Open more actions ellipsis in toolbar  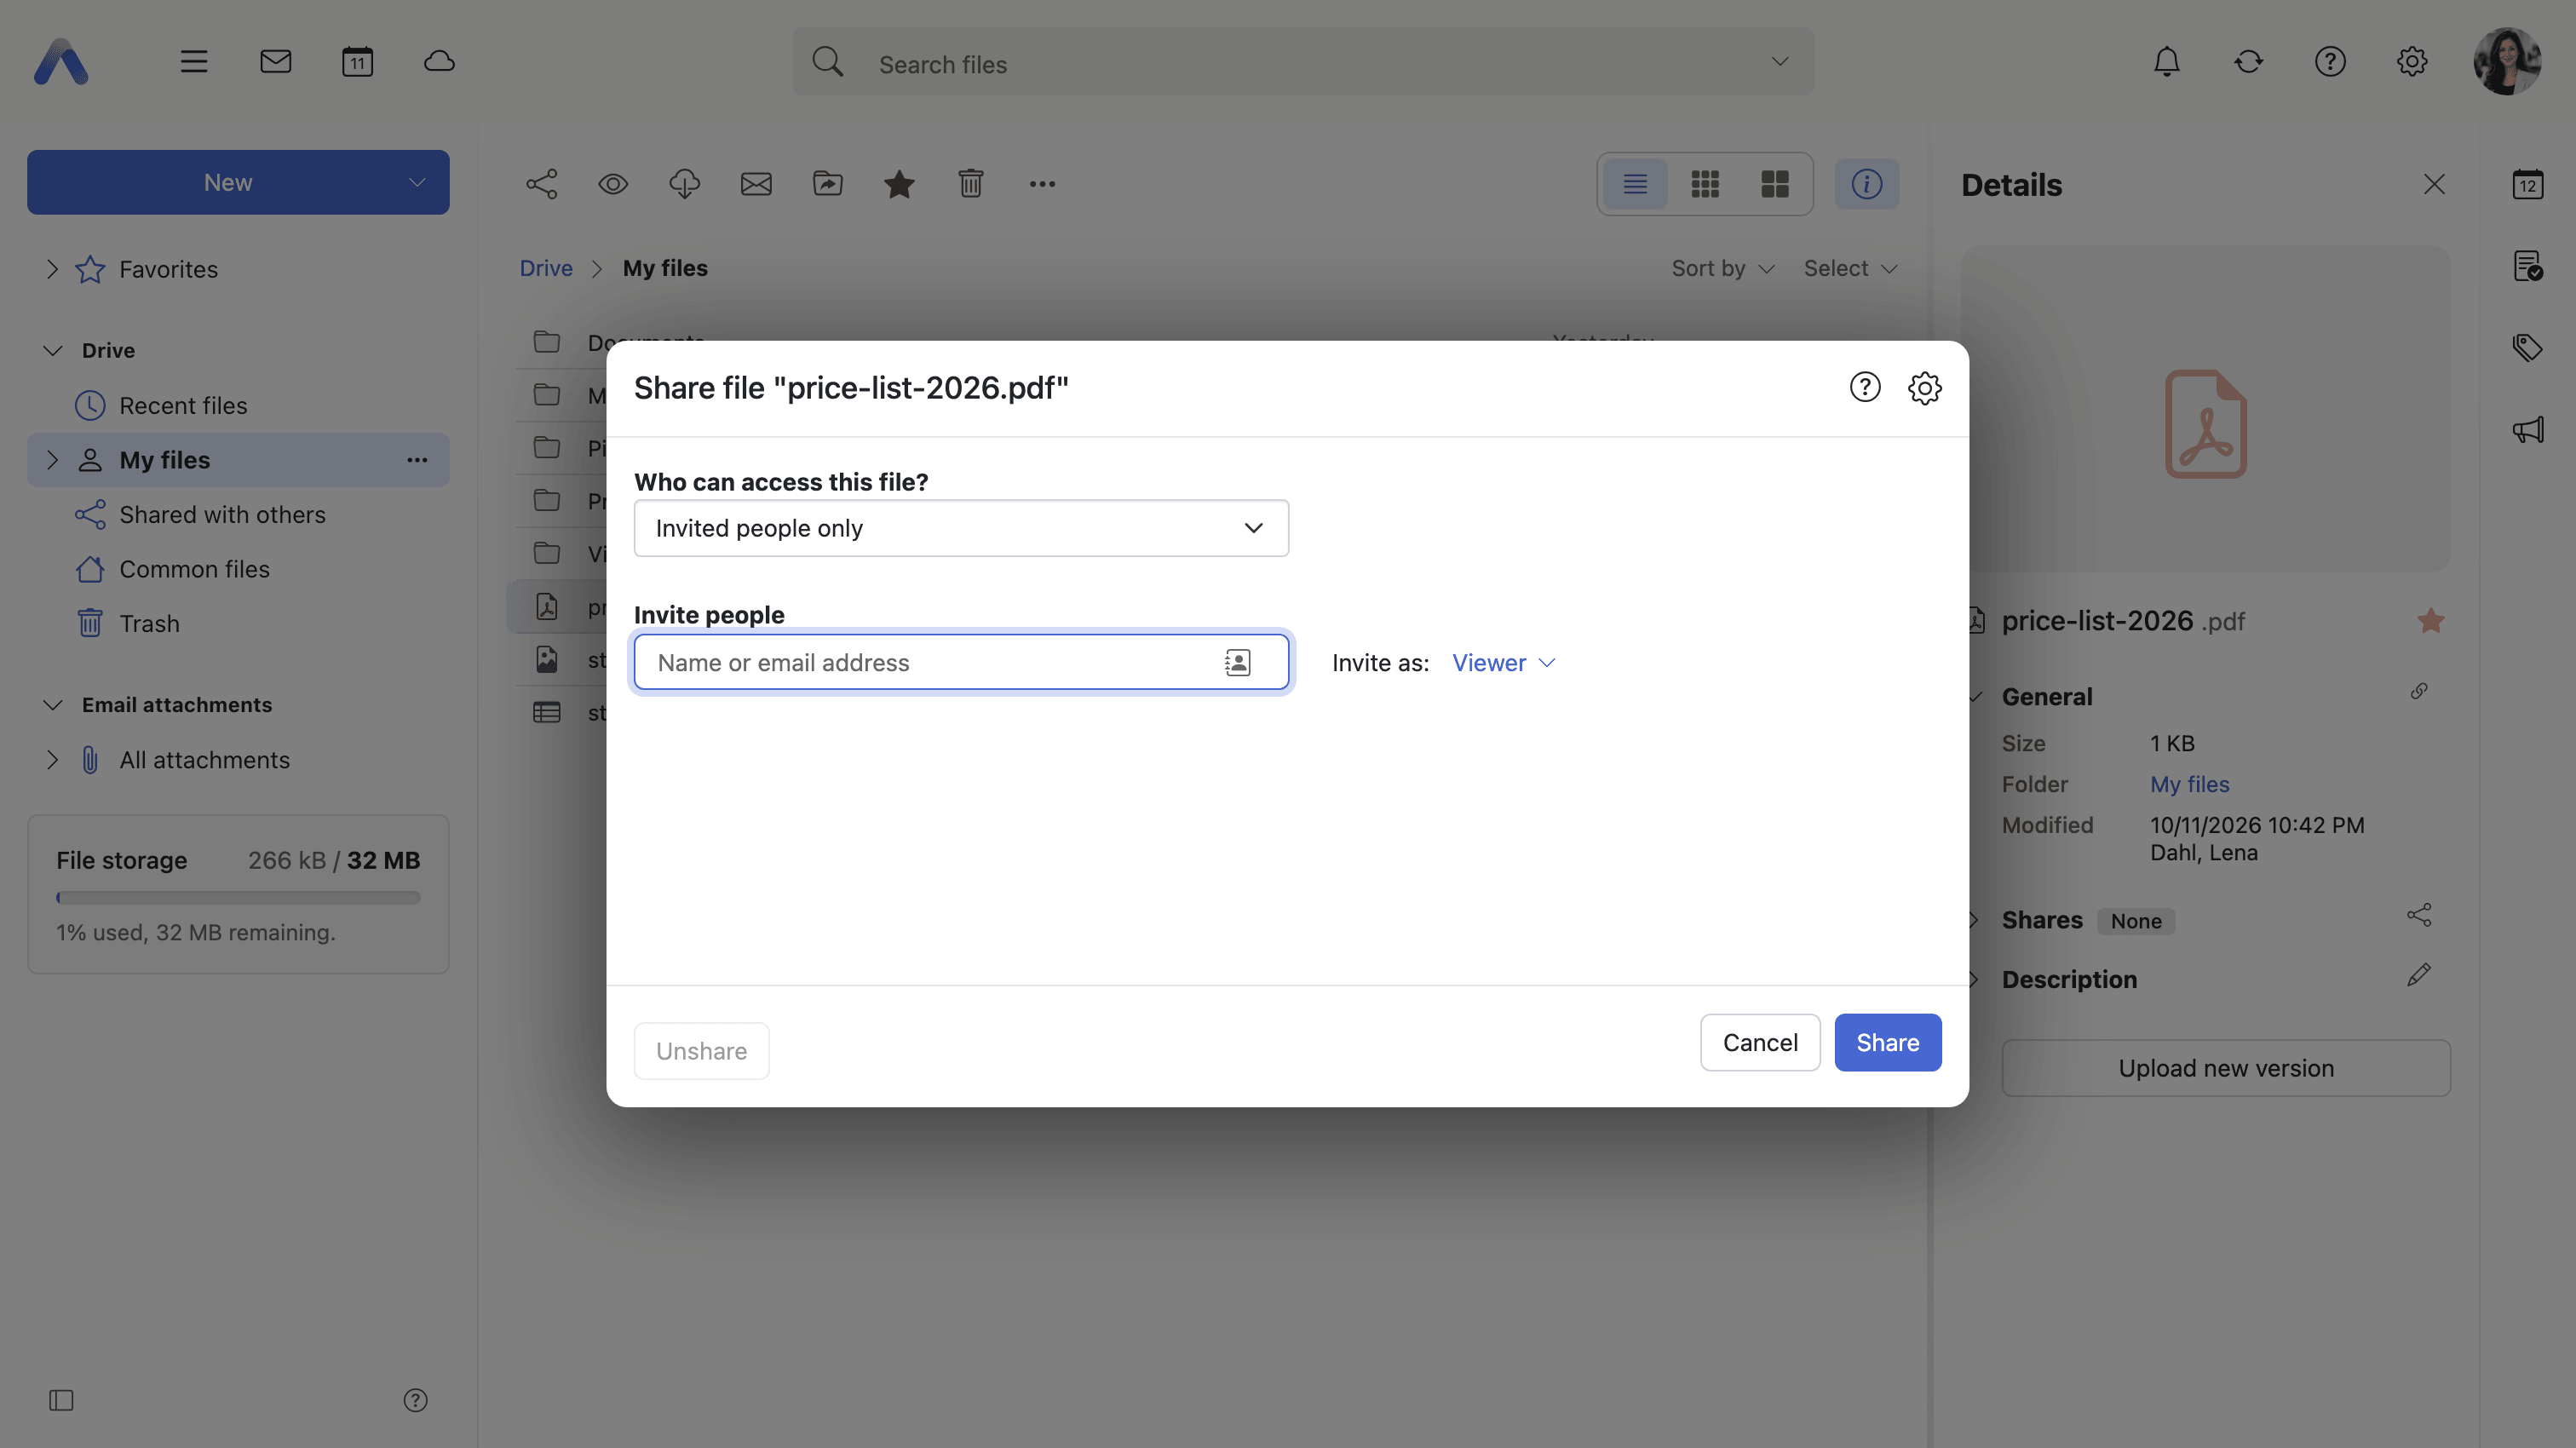[x=1042, y=184]
